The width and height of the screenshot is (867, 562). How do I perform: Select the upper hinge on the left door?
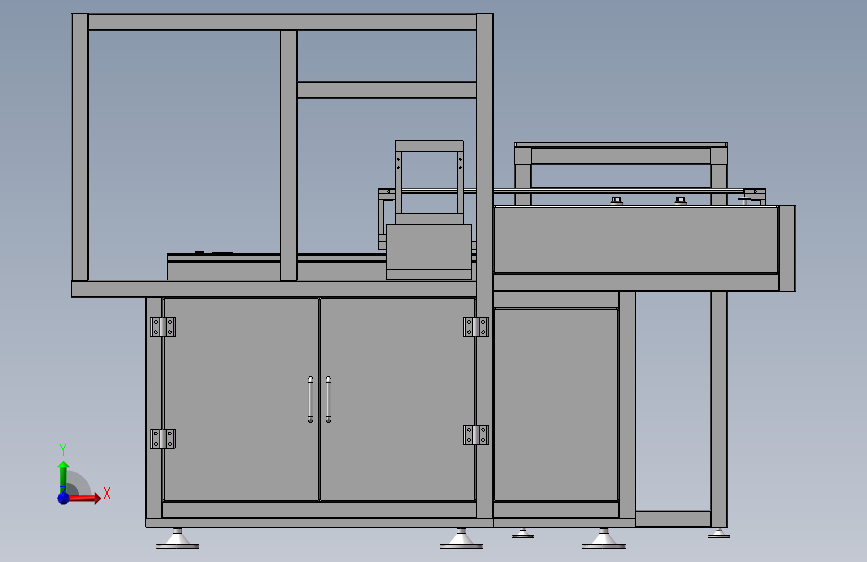tap(163, 327)
